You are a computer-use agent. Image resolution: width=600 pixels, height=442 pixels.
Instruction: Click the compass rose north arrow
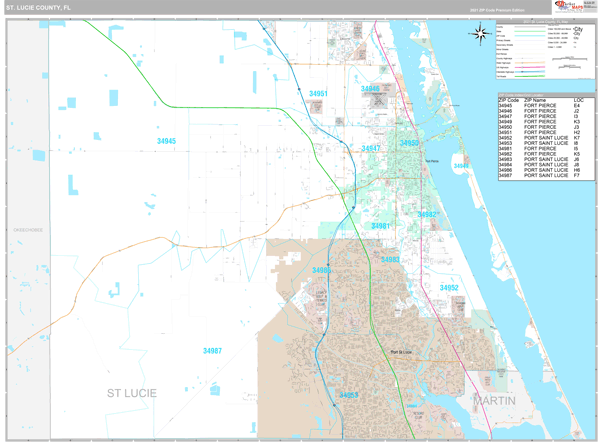479,34
